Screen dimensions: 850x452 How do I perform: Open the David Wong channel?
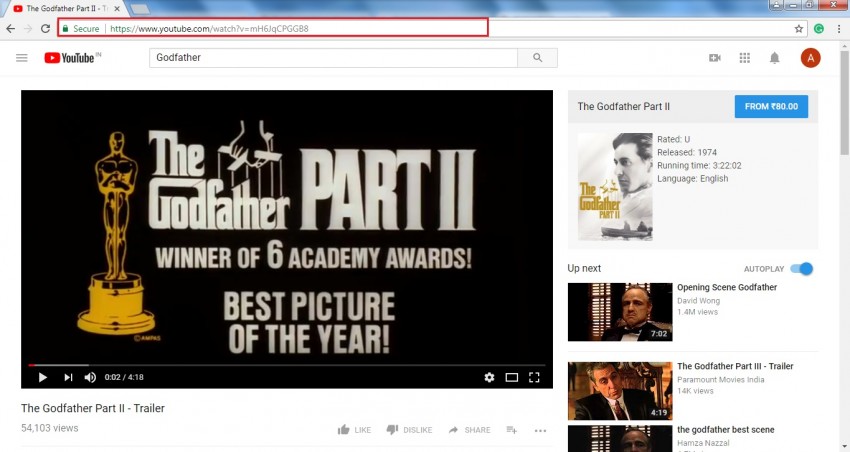click(698, 301)
